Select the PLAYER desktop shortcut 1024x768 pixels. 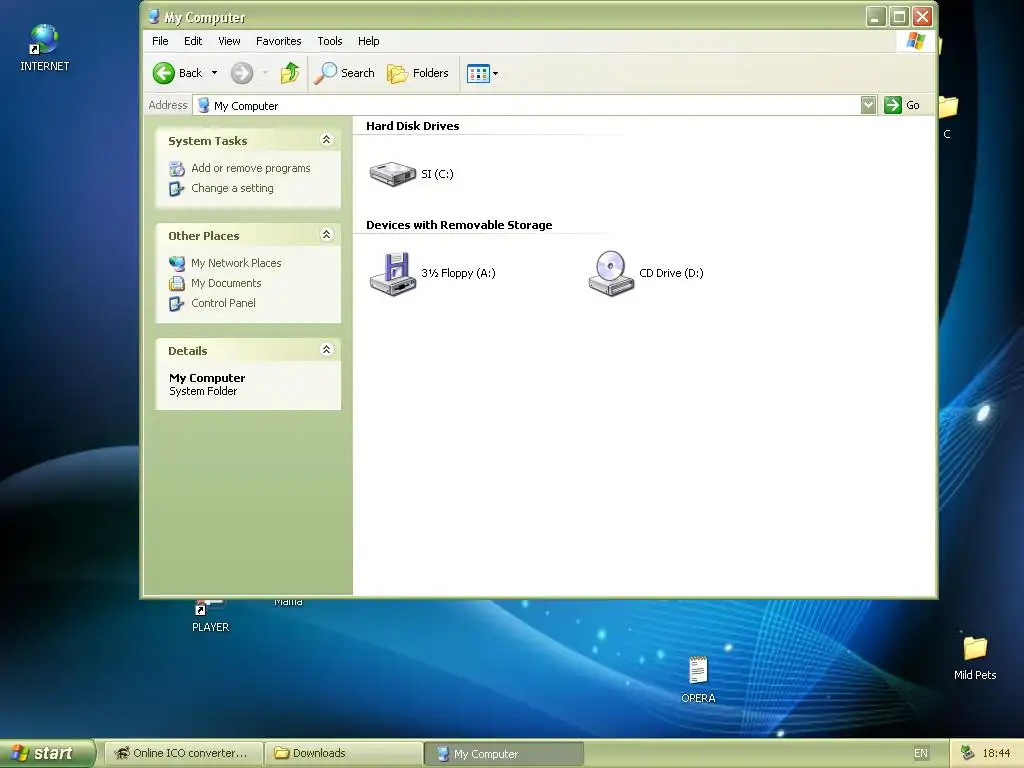tap(210, 617)
